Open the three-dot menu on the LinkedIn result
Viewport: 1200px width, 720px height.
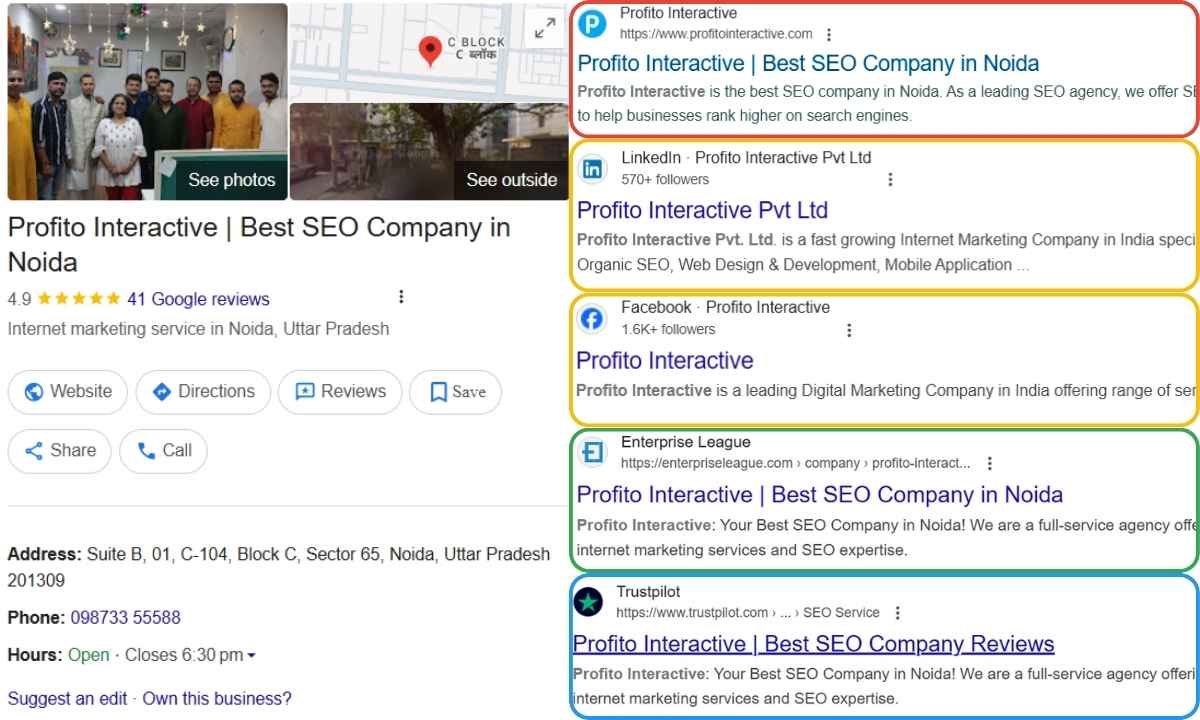pos(891,178)
